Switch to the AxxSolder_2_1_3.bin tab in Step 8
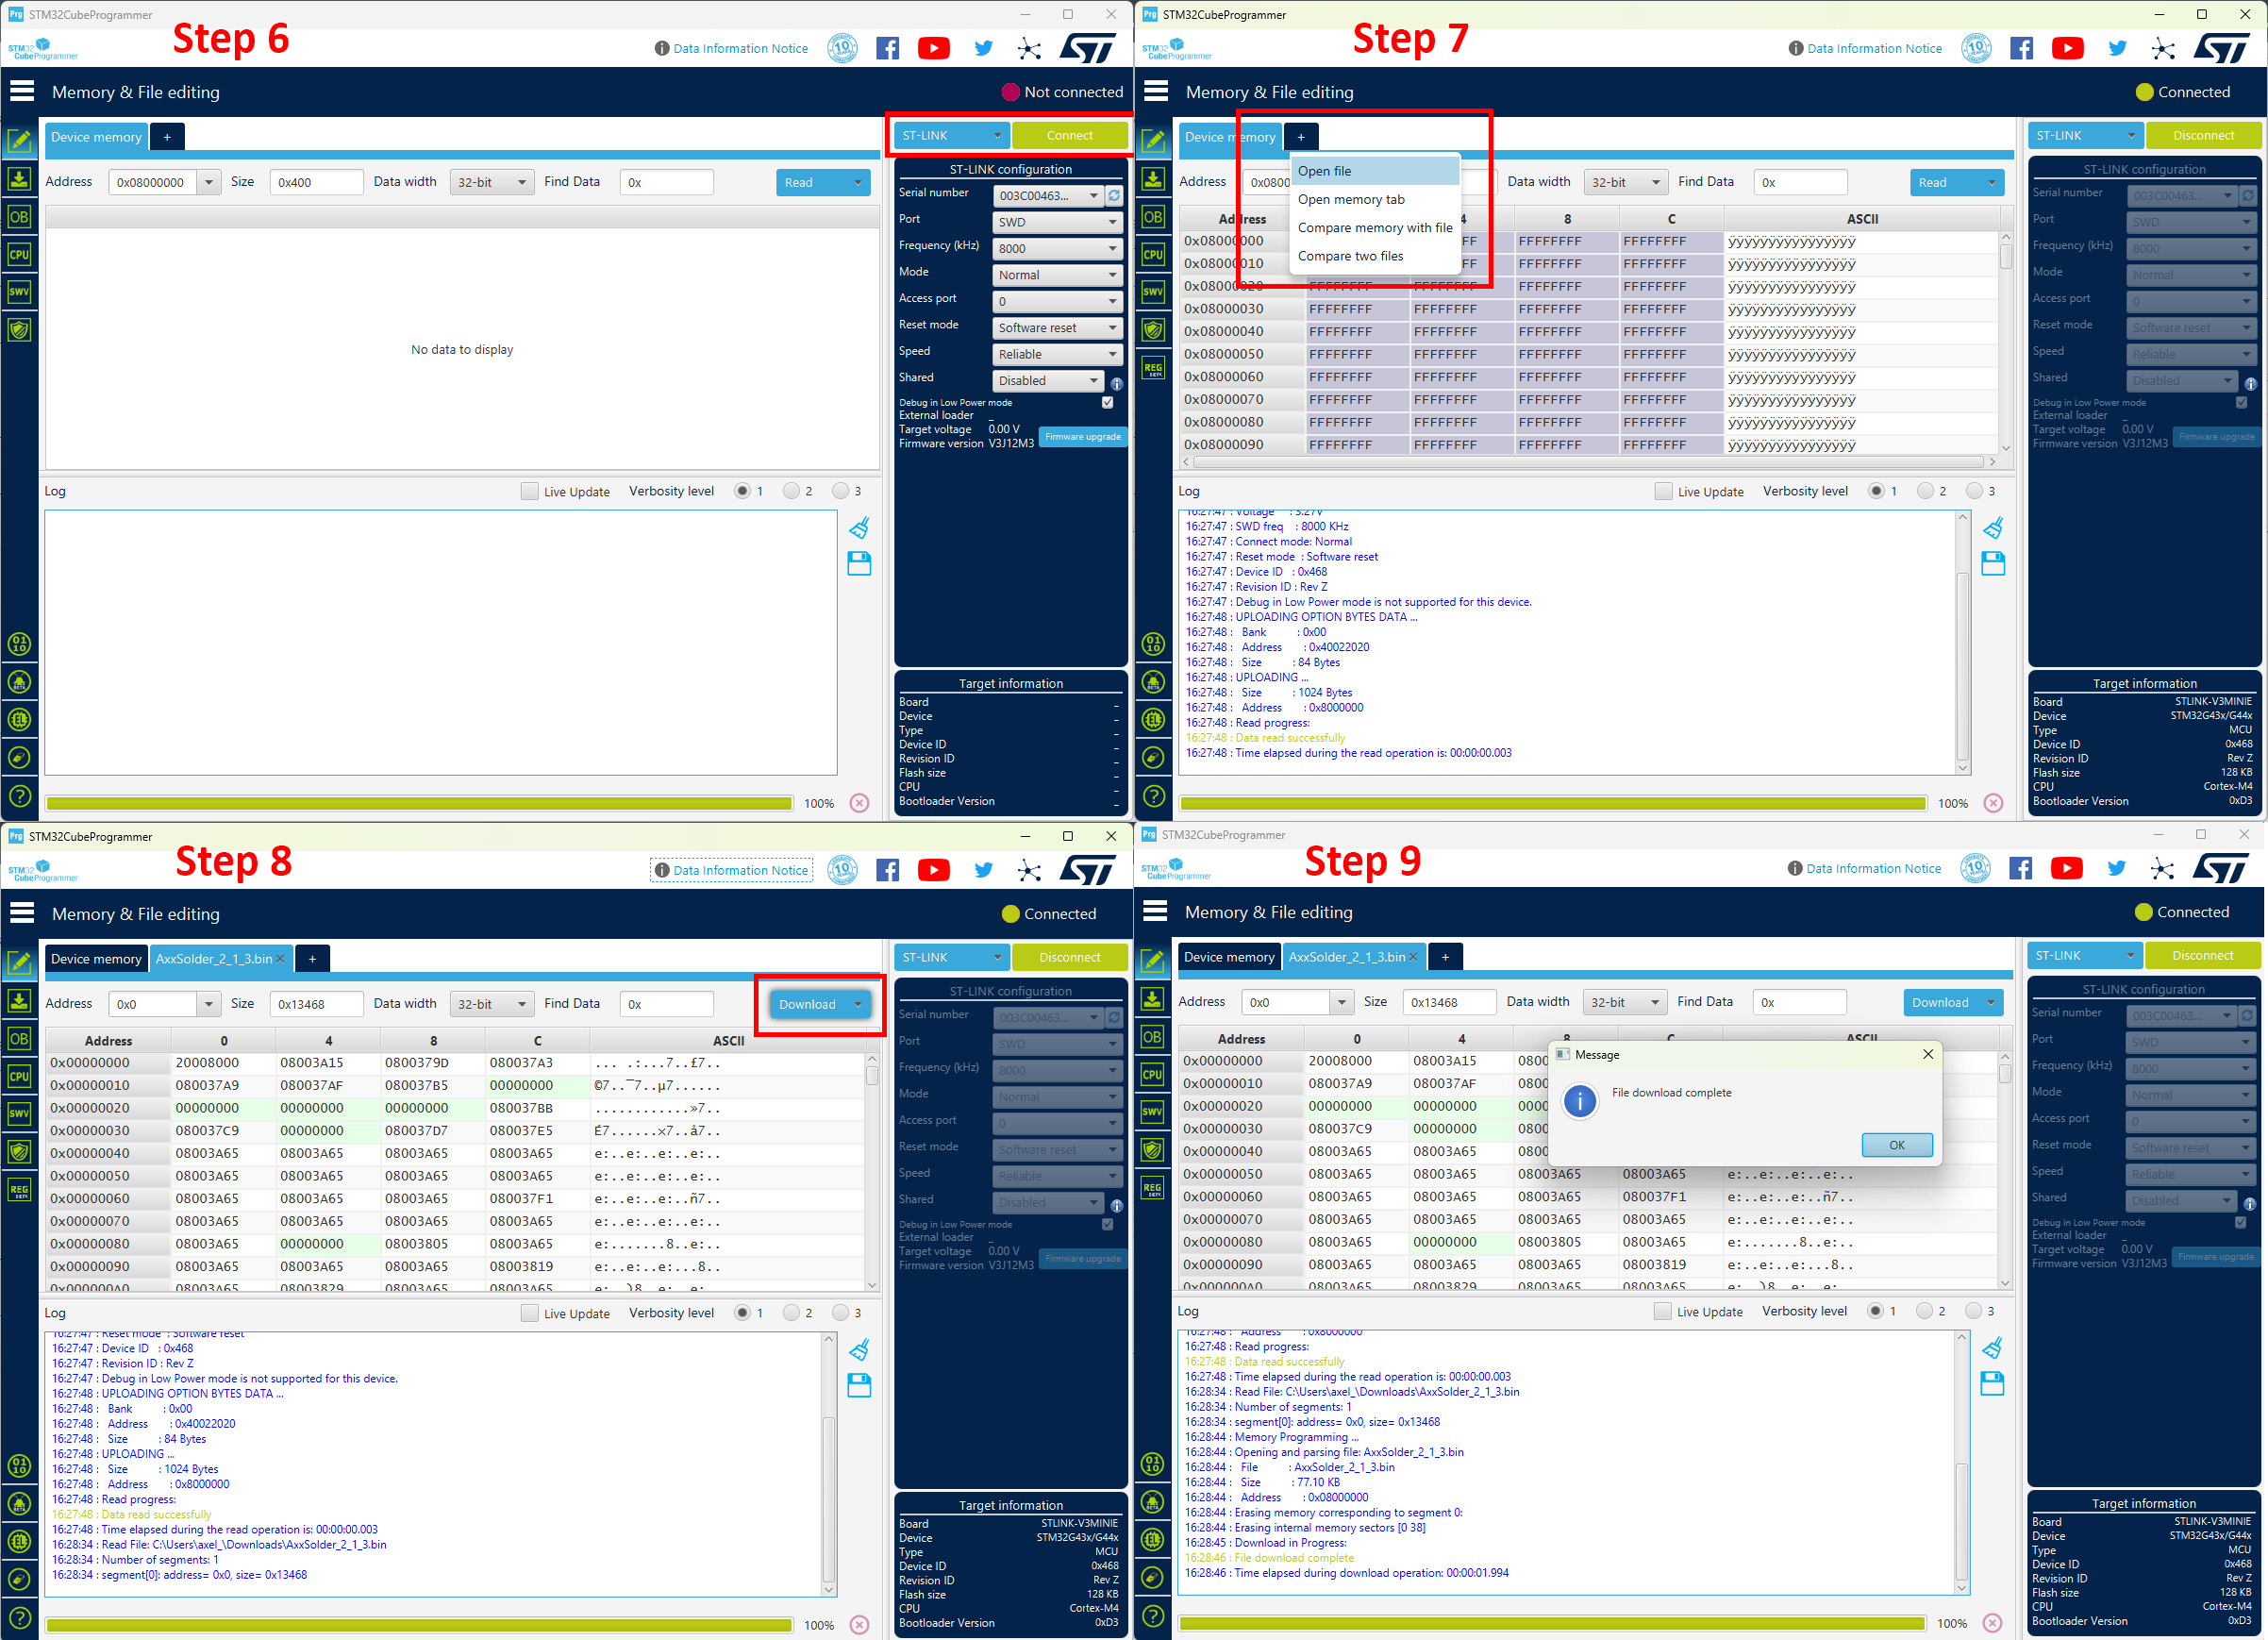 coord(214,959)
